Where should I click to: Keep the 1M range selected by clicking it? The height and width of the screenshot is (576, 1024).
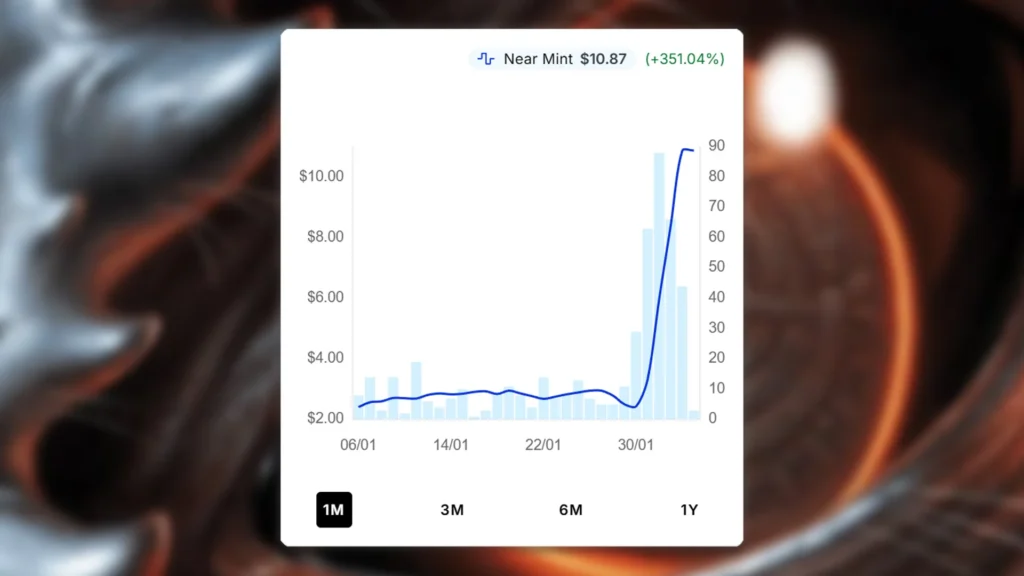click(x=334, y=510)
